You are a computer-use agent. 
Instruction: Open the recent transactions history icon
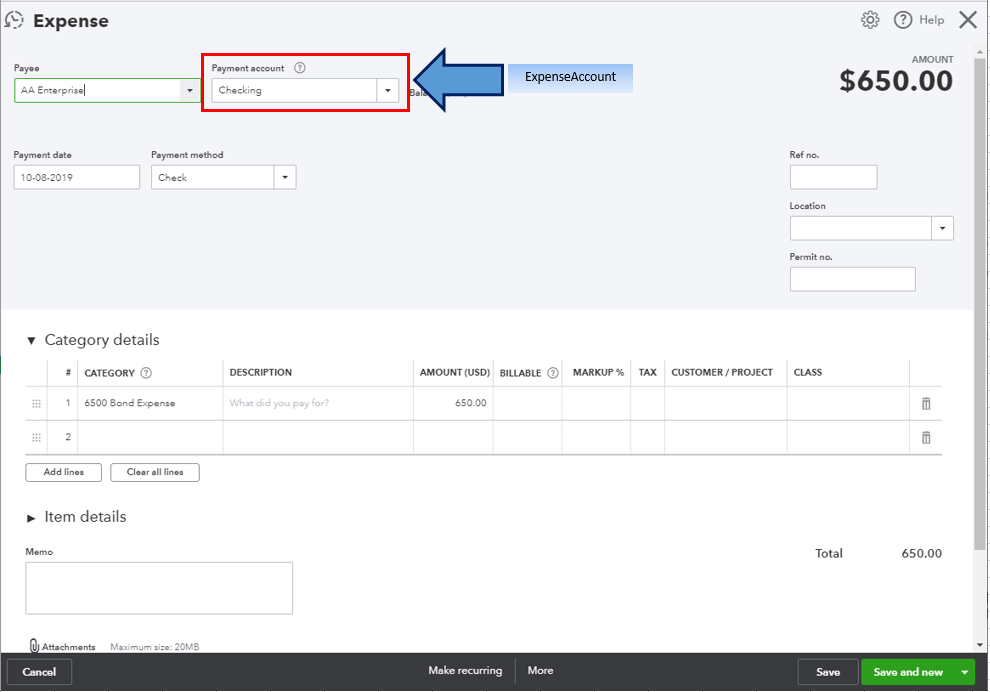[14, 20]
